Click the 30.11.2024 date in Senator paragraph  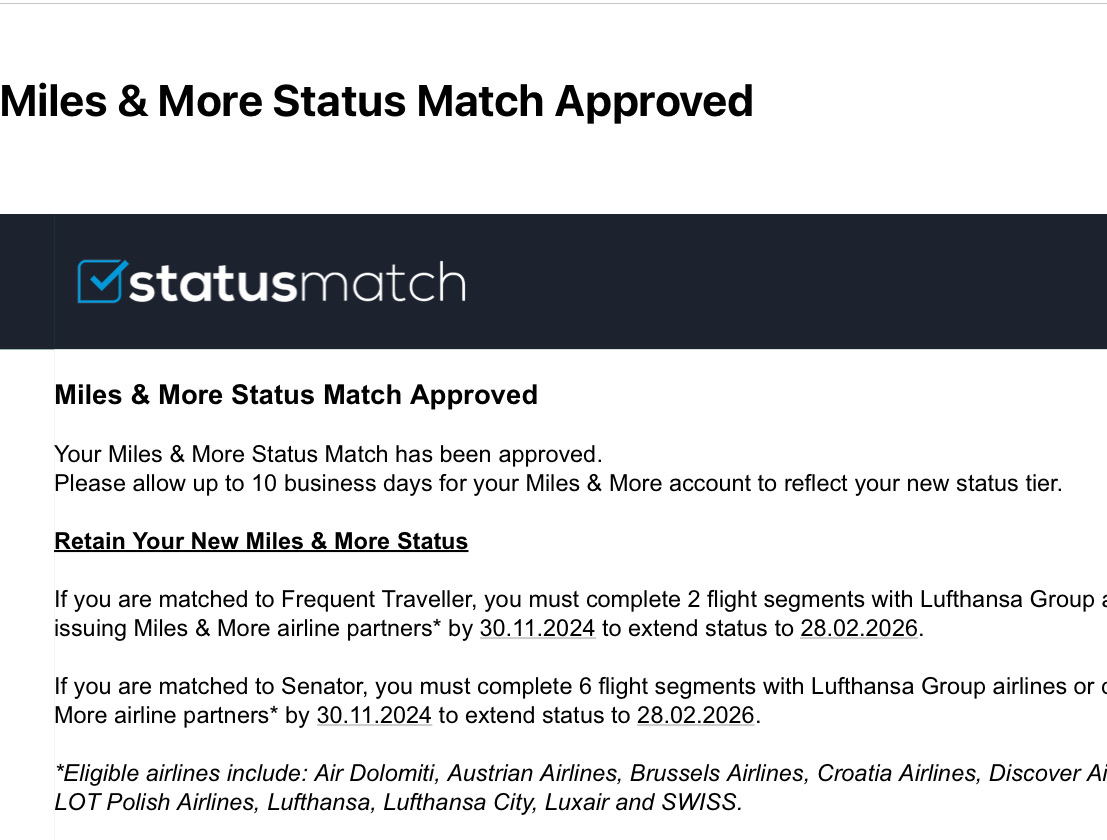(x=374, y=715)
